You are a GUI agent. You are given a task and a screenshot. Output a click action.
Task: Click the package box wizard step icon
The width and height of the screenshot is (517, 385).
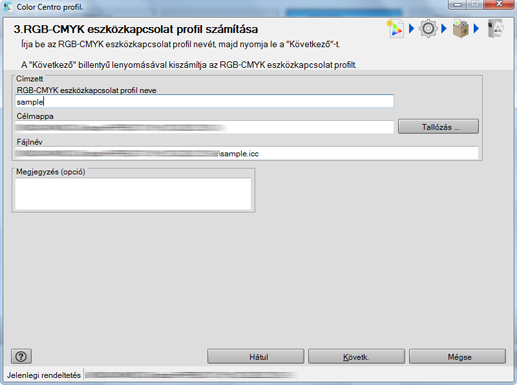point(461,29)
